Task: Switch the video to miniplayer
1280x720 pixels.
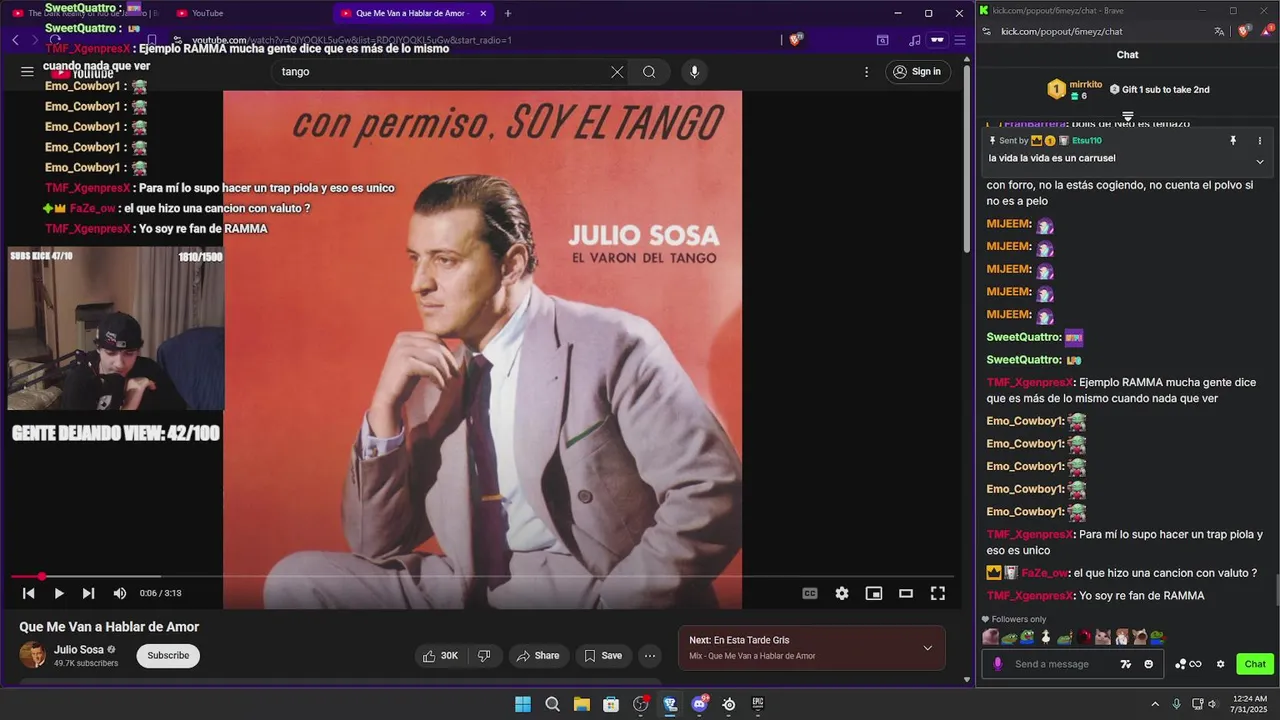Action: click(x=874, y=593)
